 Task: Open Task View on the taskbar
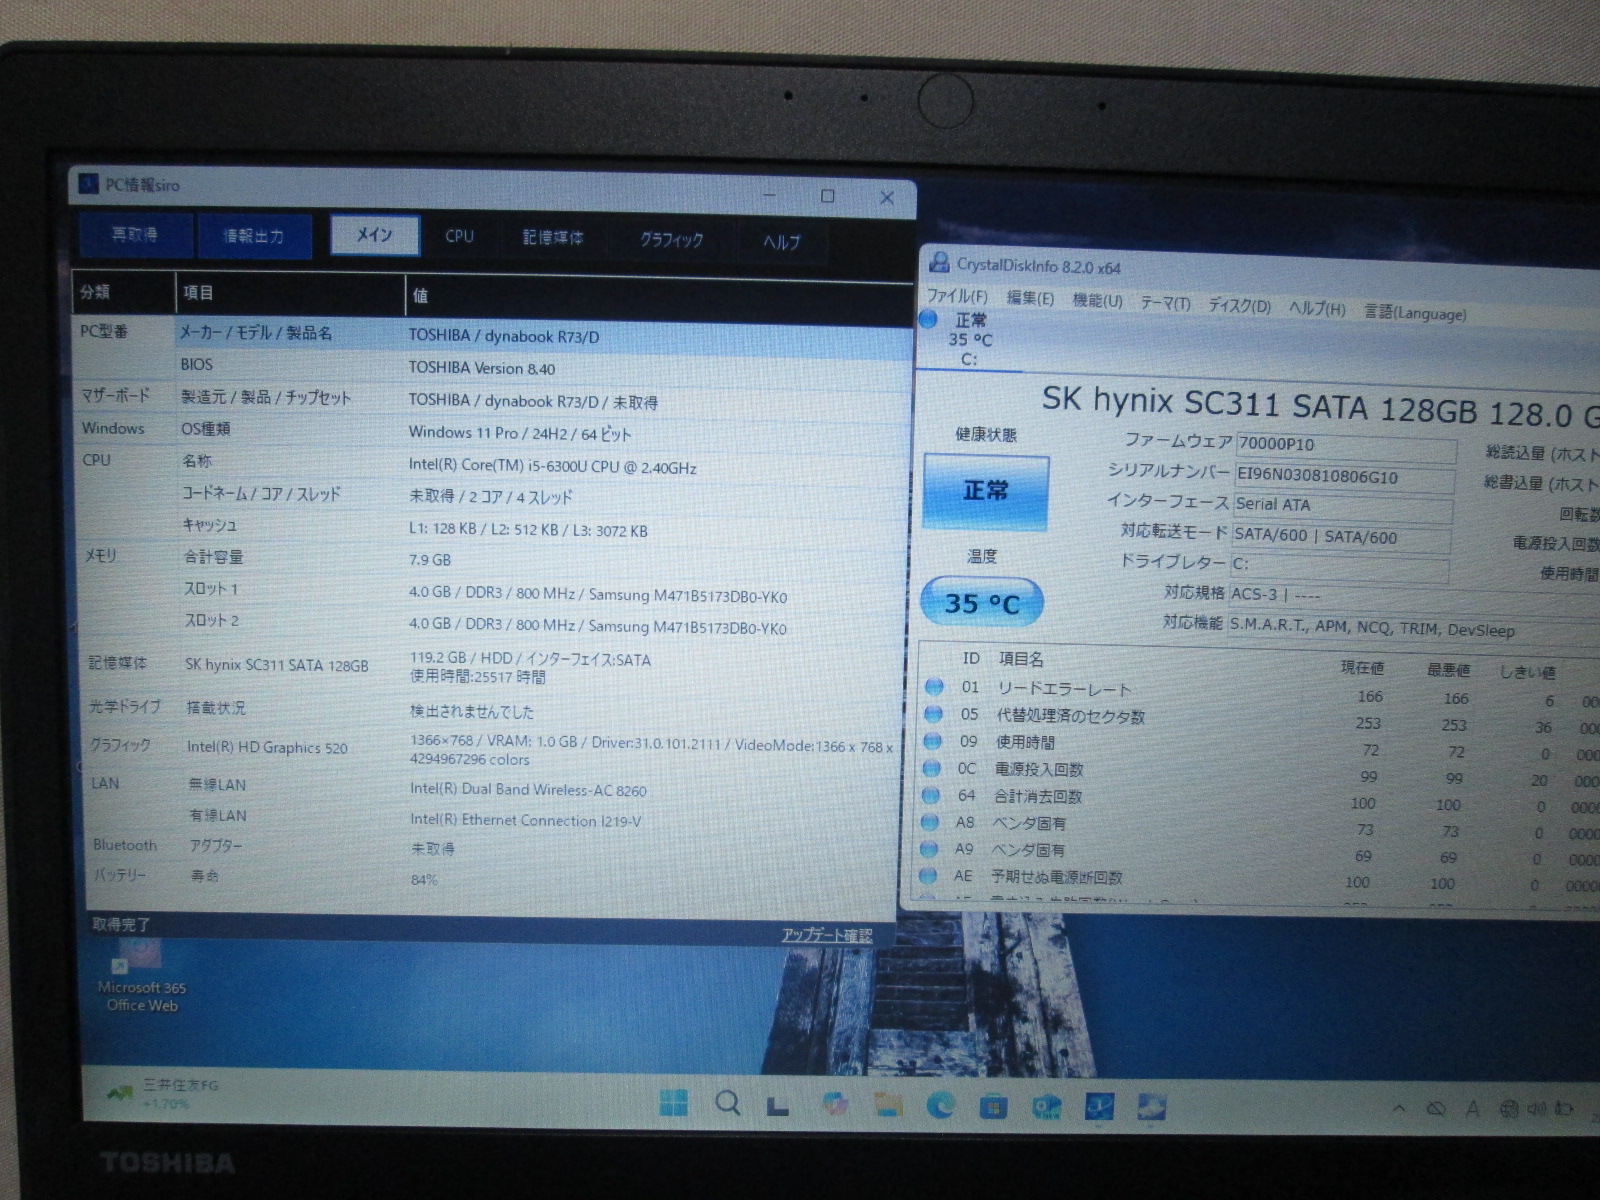(778, 1105)
